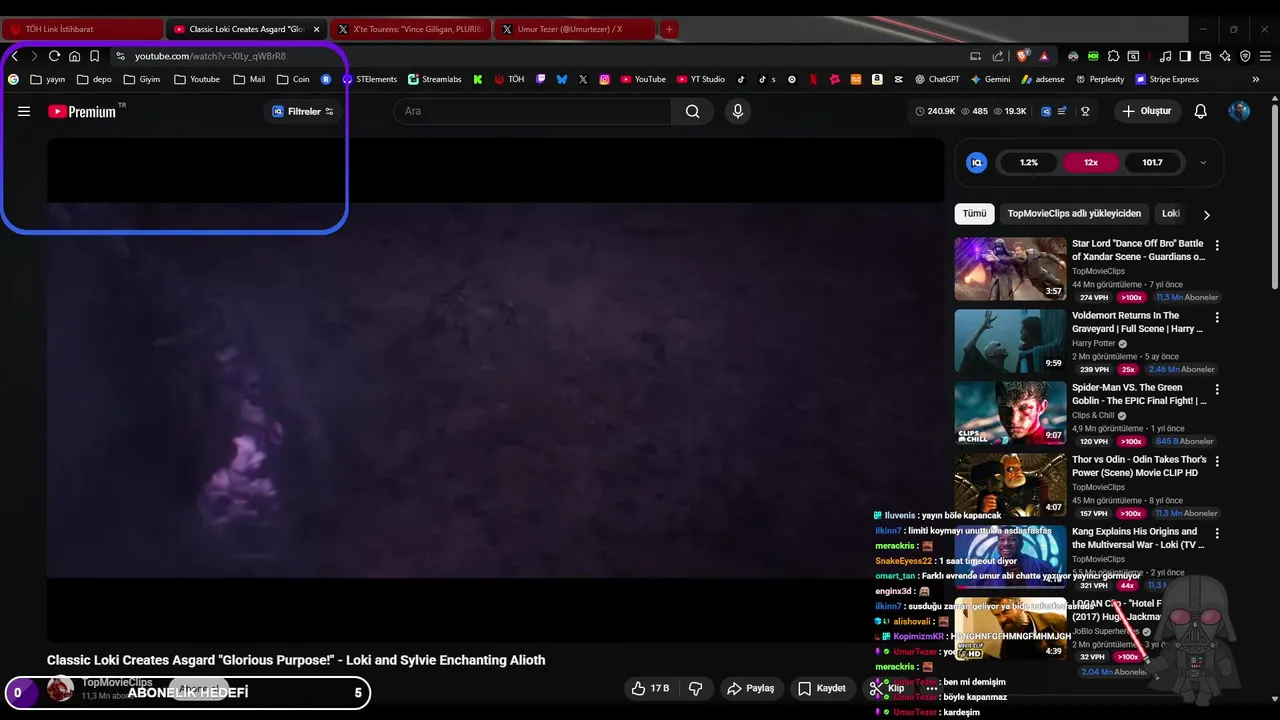Open Perplexity bookmark link

[1100, 79]
